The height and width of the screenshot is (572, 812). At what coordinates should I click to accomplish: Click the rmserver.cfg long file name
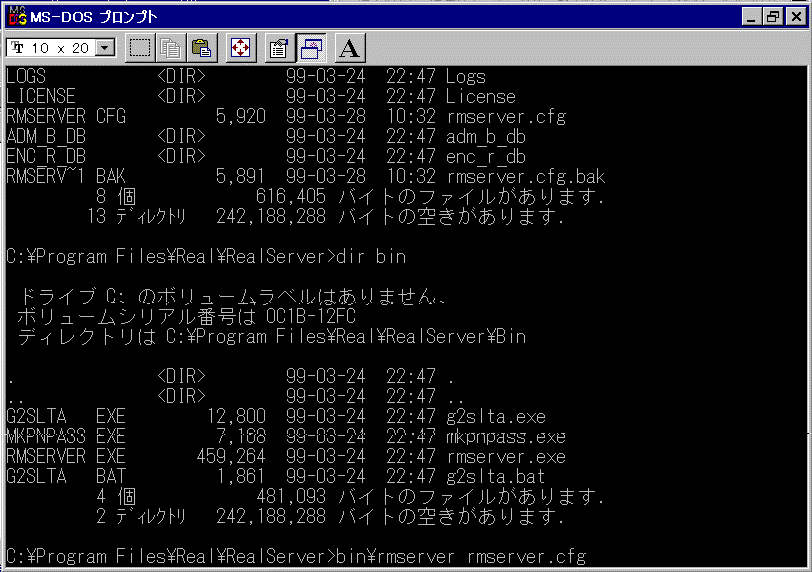(x=506, y=117)
